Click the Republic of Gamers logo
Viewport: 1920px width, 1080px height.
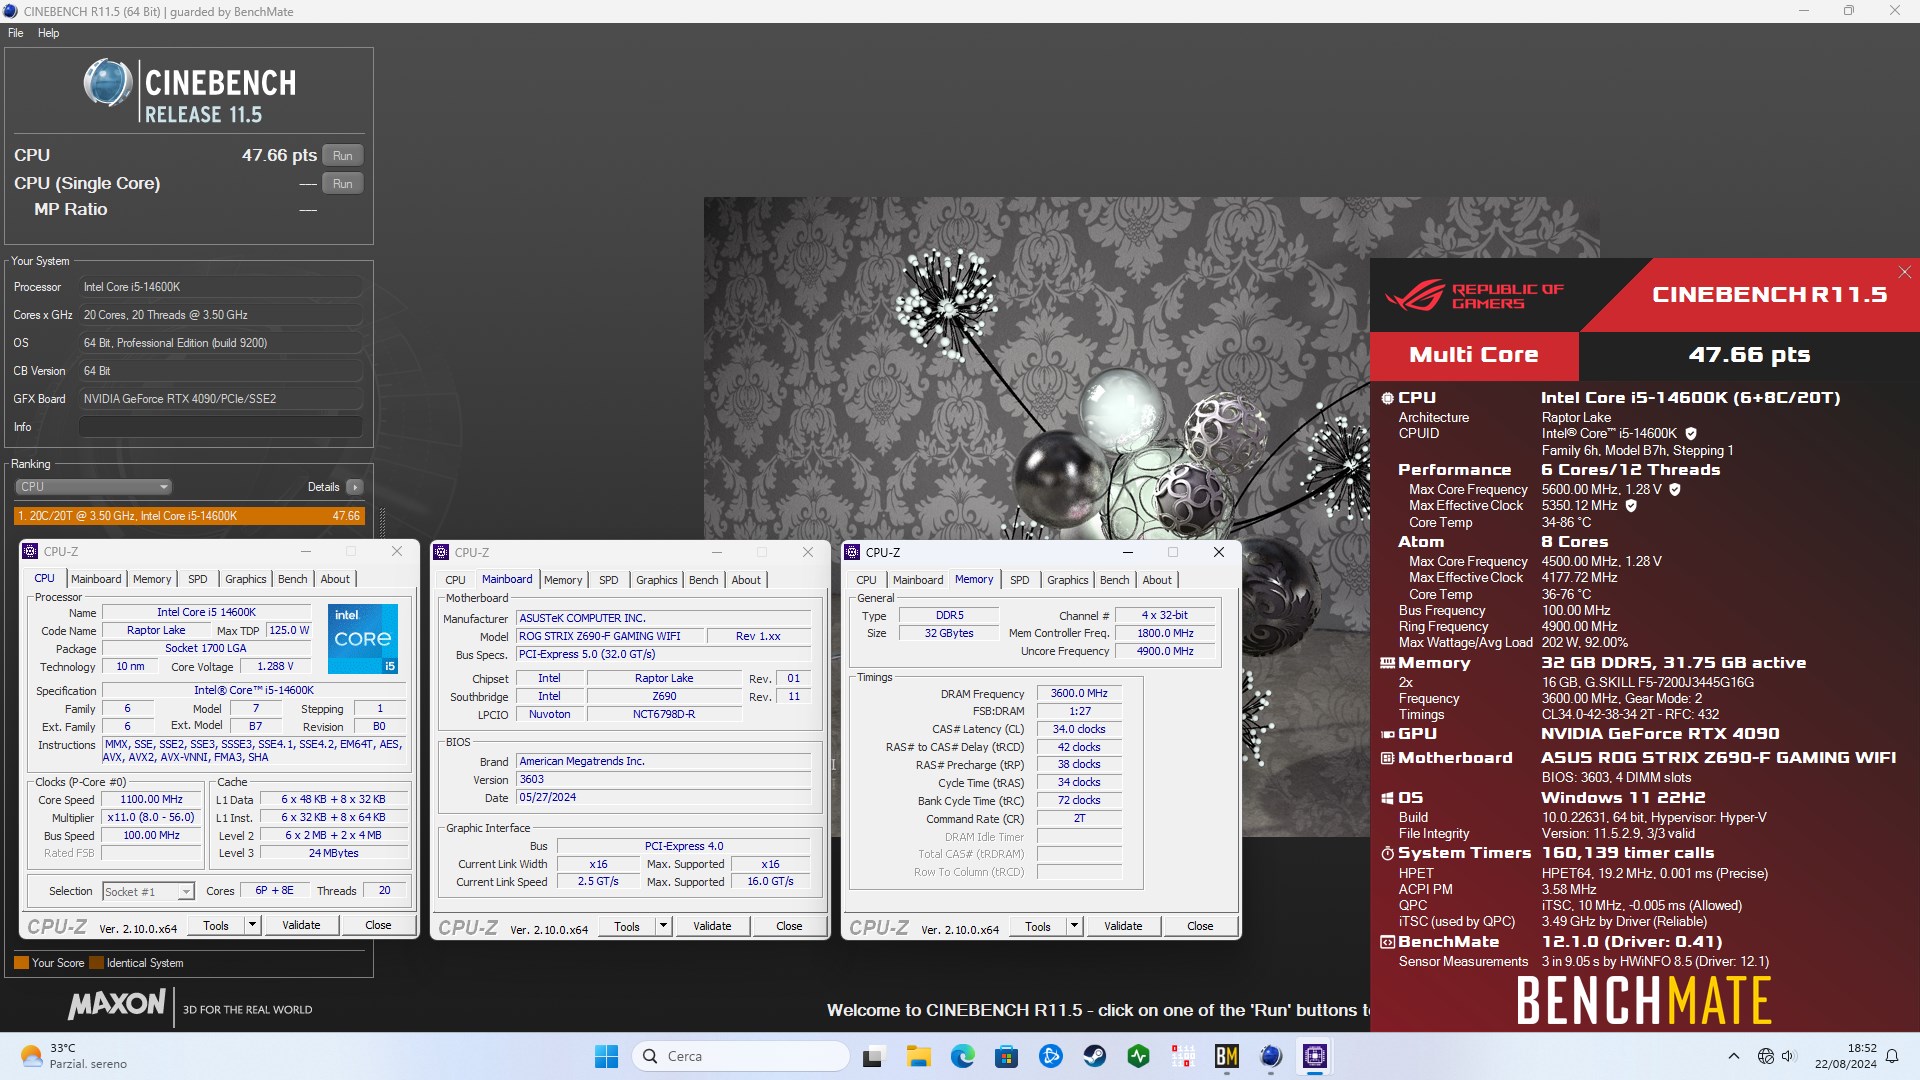coord(1474,296)
